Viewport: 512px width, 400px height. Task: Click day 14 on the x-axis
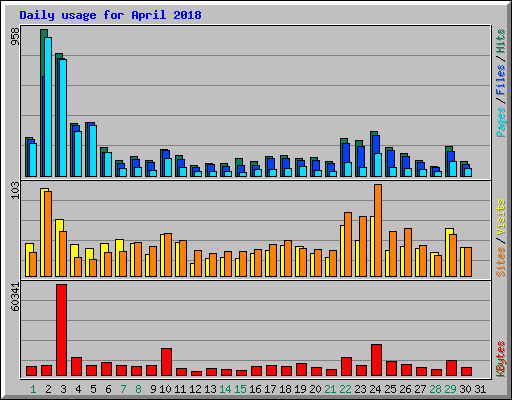225,389
